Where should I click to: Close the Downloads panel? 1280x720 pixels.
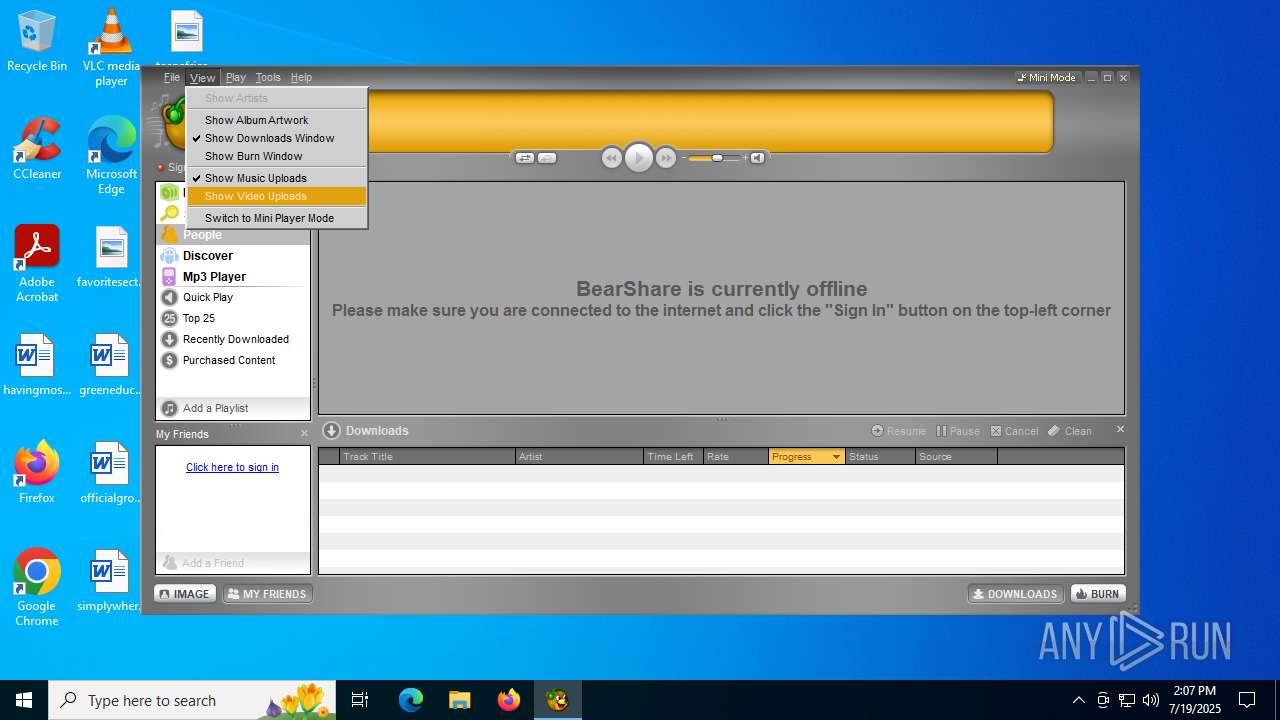1120,429
